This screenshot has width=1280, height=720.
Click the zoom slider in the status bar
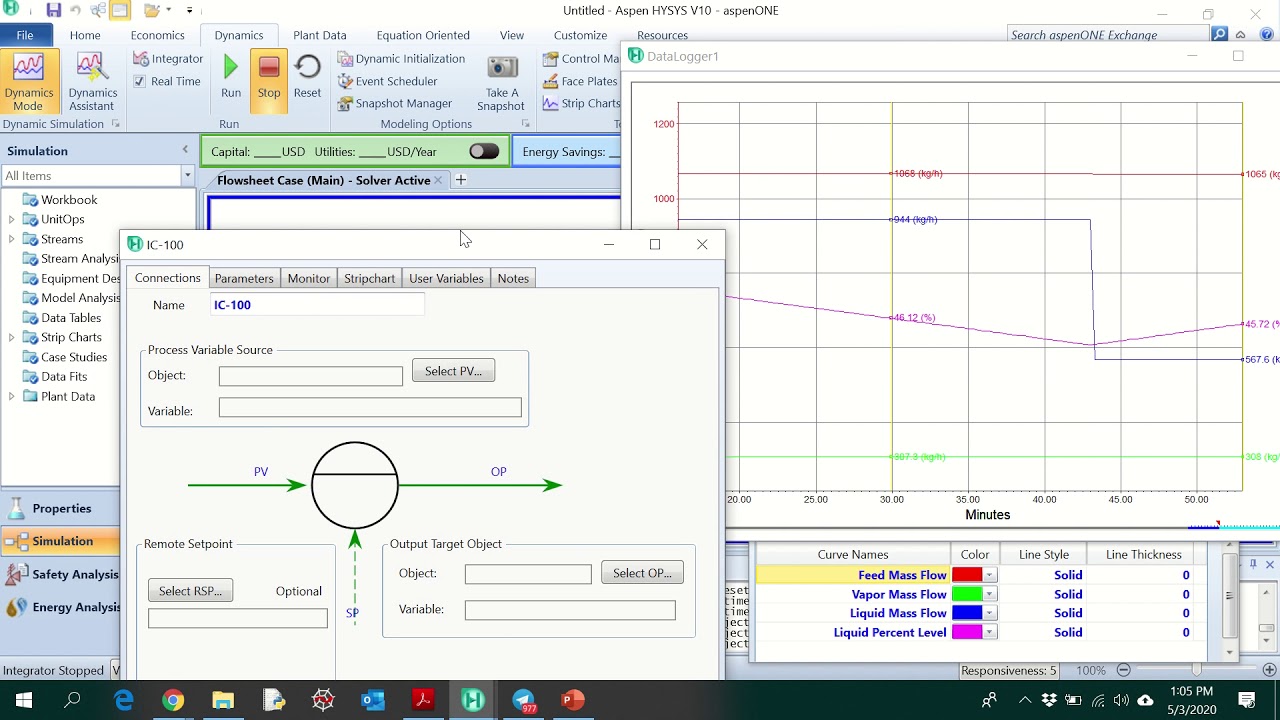point(1196,670)
